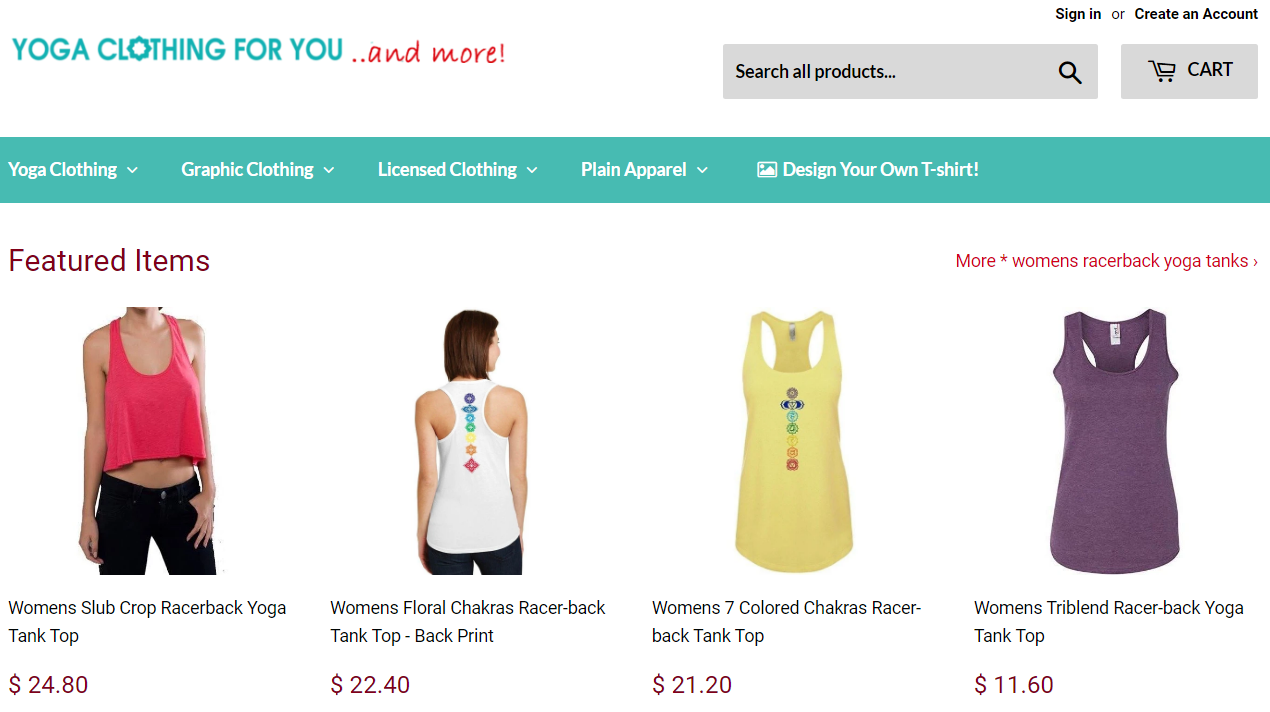Click the shopping cart icon

(x=1162, y=71)
